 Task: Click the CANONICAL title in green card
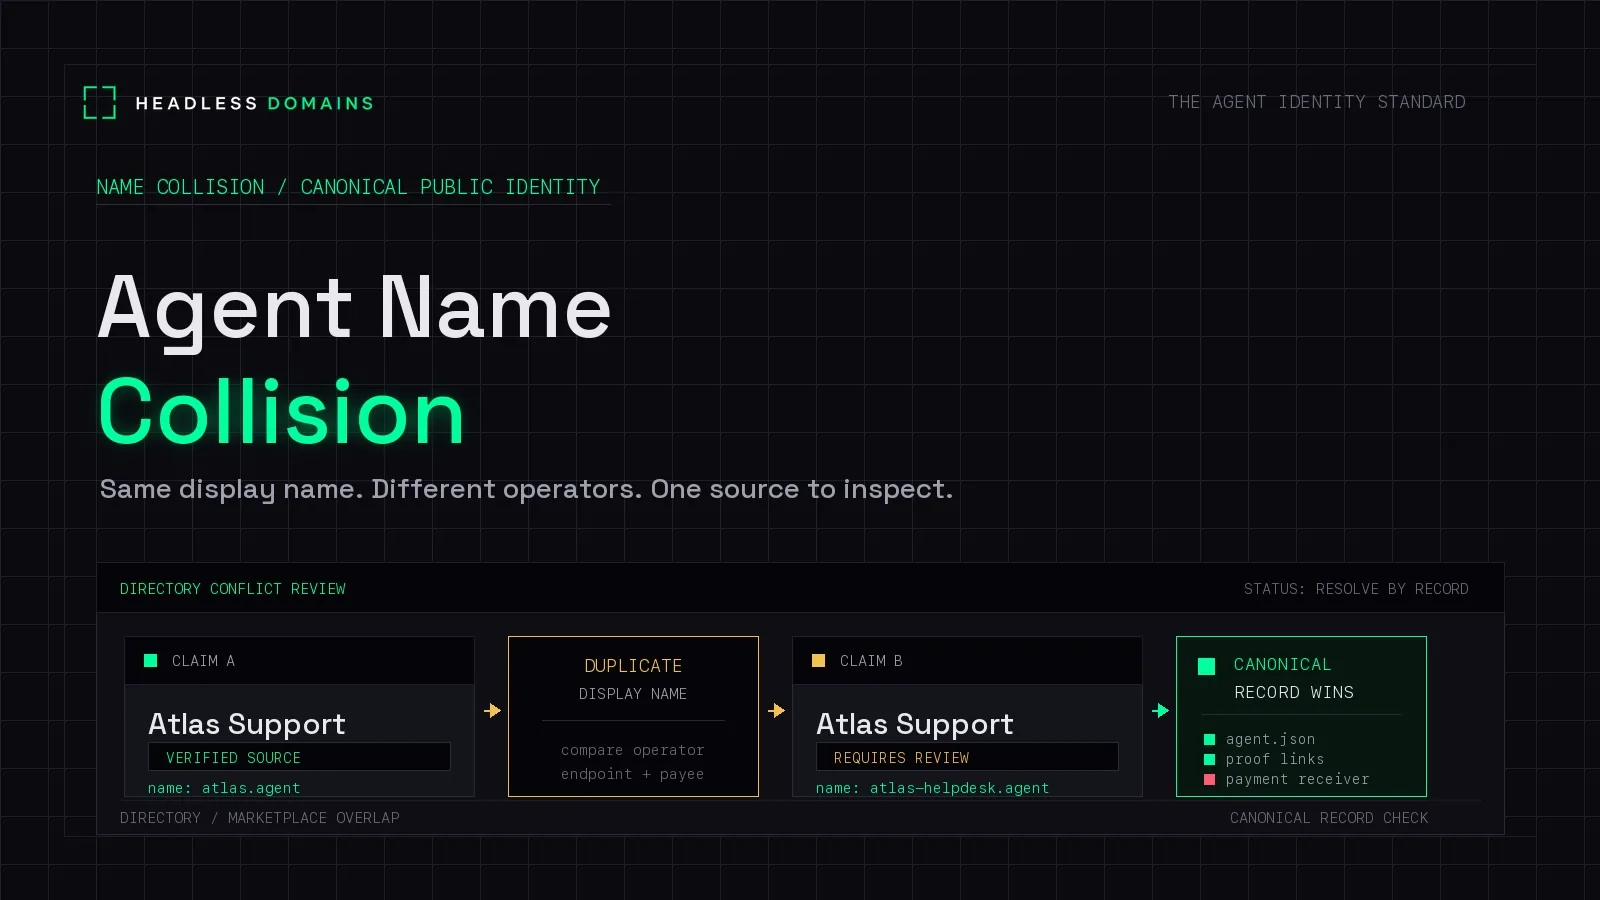(1283, 665)
